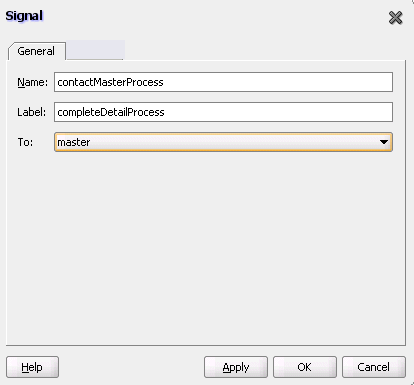Click the contactMasterProcess text in the Name box

click(110, 82)
